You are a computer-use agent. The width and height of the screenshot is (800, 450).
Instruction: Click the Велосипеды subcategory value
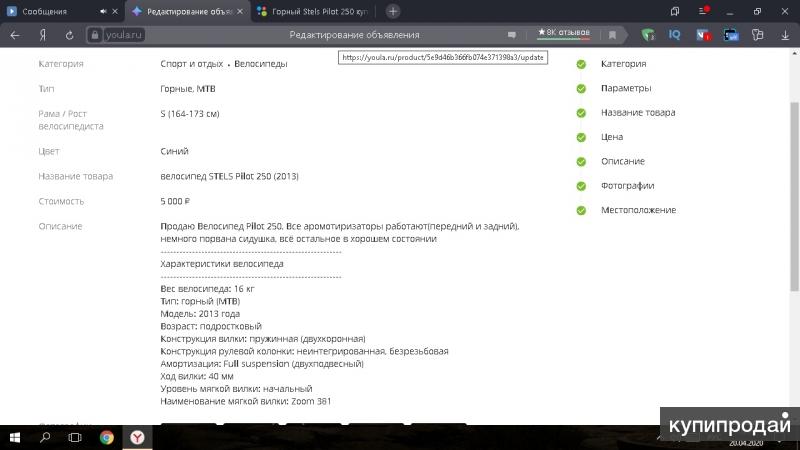[261, 64]
